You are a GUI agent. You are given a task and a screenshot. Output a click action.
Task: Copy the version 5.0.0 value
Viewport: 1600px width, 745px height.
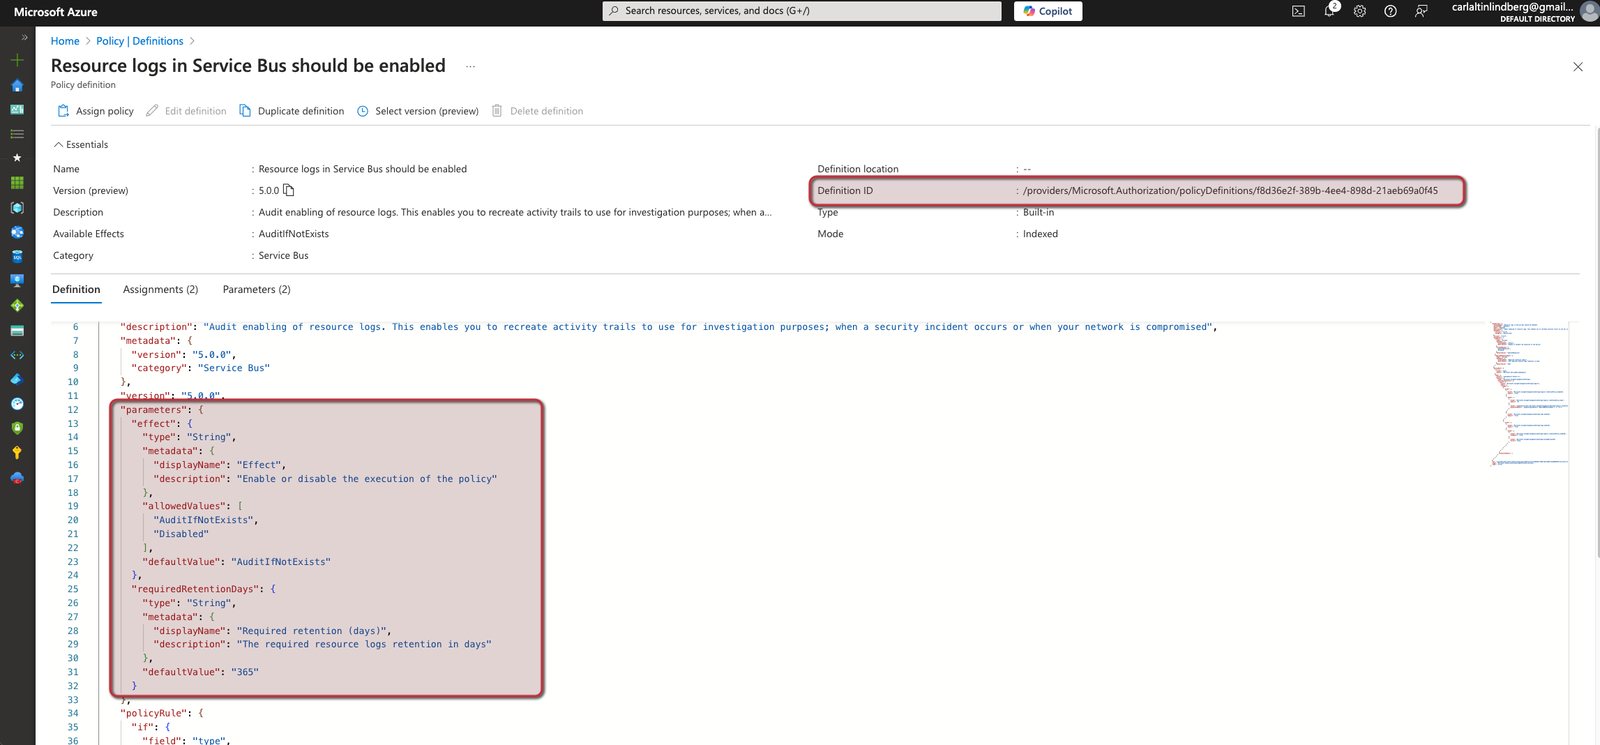pos(289,190)
